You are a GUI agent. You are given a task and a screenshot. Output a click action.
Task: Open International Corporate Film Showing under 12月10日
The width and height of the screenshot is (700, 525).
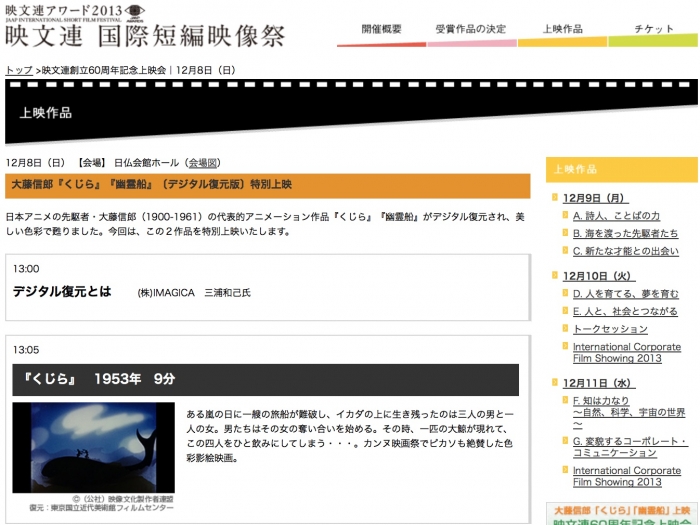(627, 353)
